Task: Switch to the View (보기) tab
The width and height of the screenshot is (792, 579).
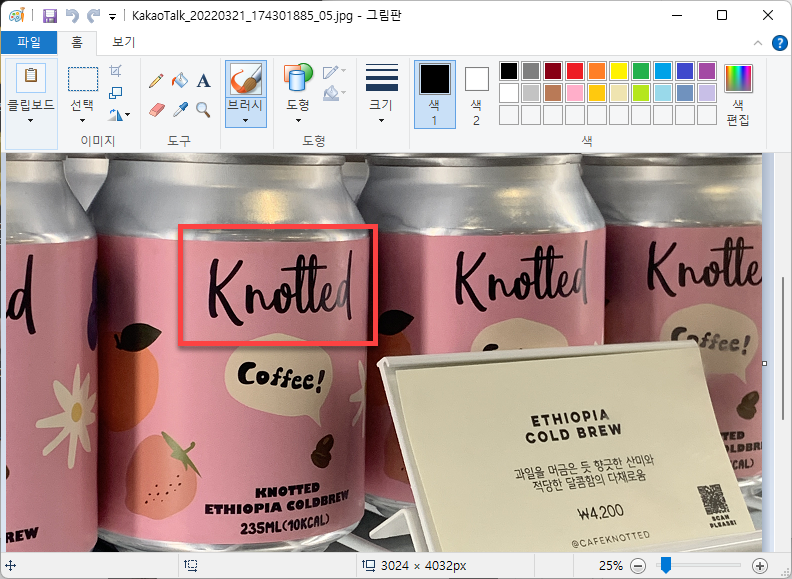Action: pyautogui.click(x=124, y=42)
